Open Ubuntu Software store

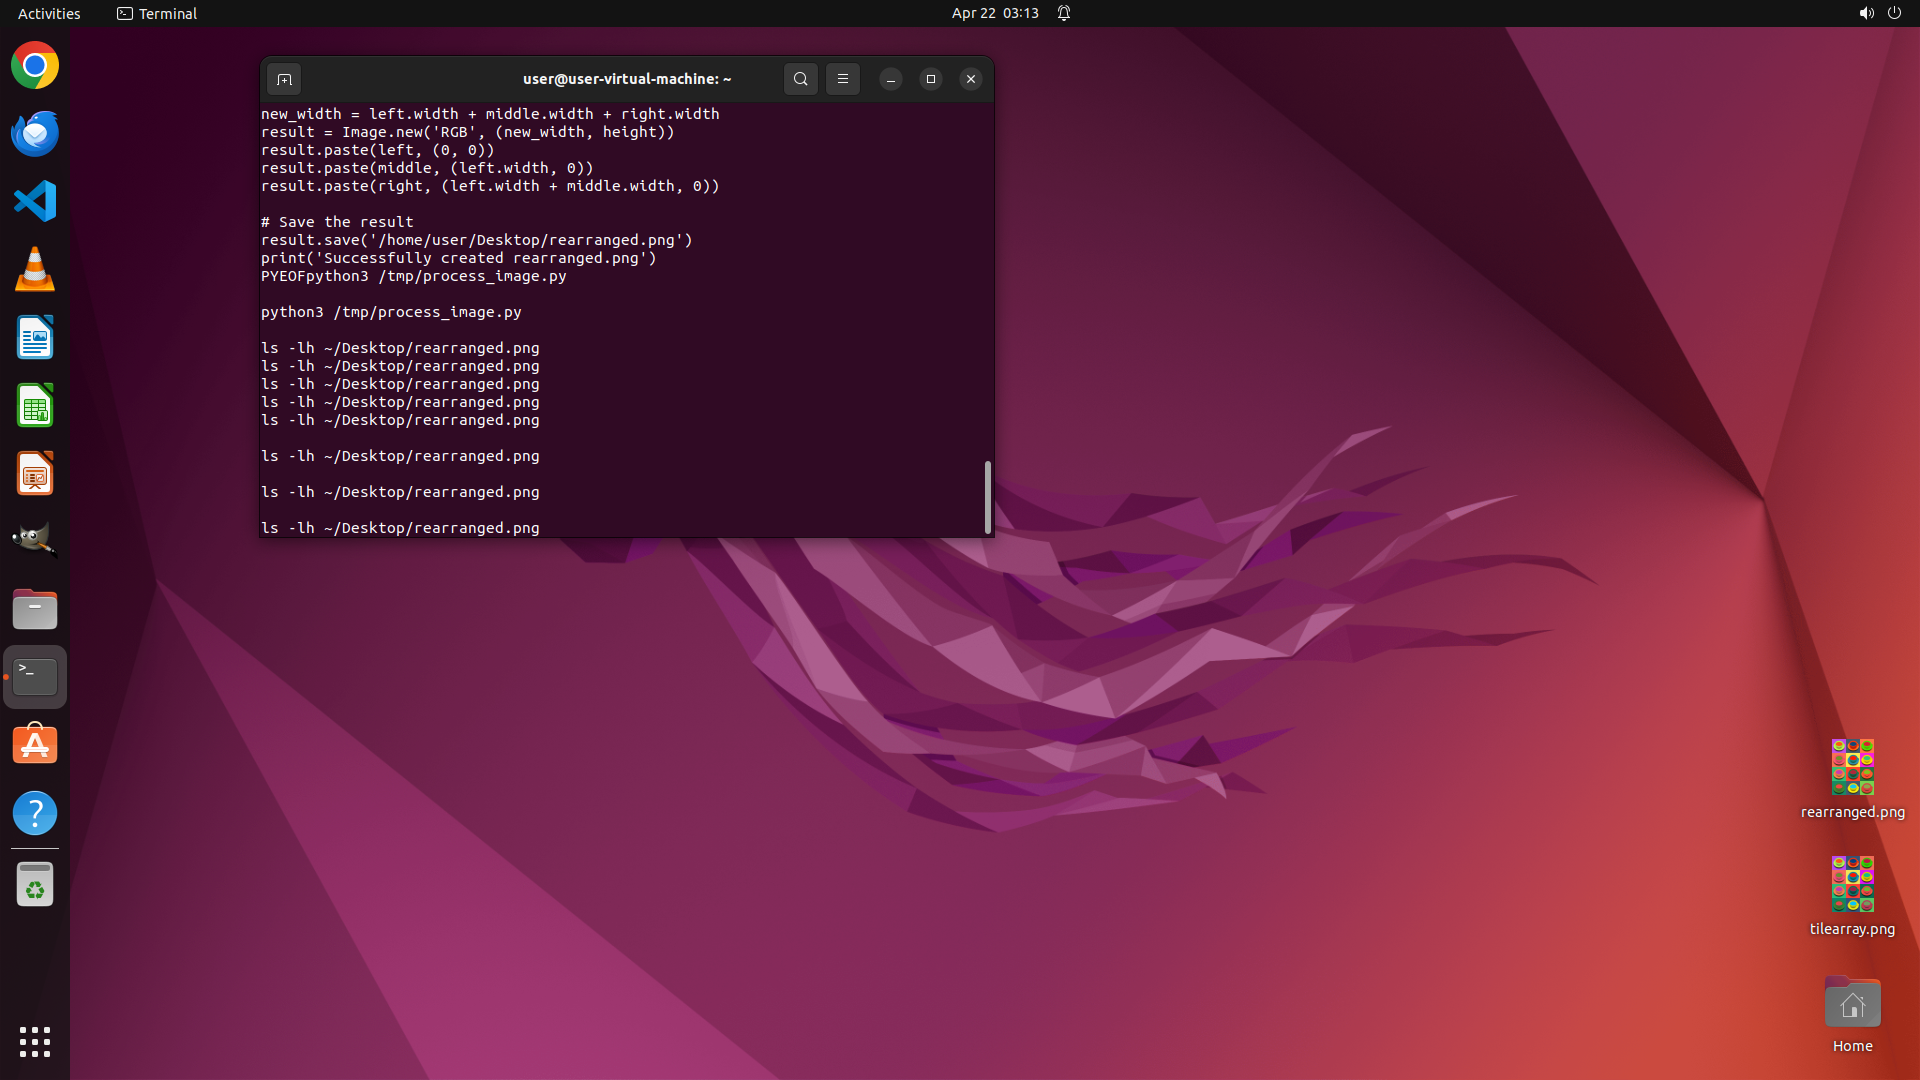[35, 745]
